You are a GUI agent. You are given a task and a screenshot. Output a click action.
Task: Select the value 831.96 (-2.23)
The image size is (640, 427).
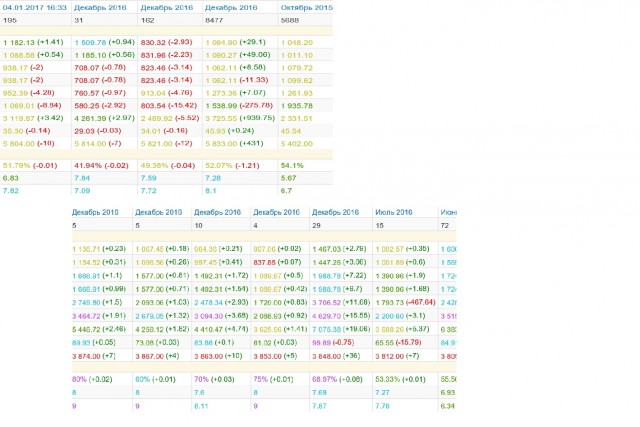click(166, 55)
